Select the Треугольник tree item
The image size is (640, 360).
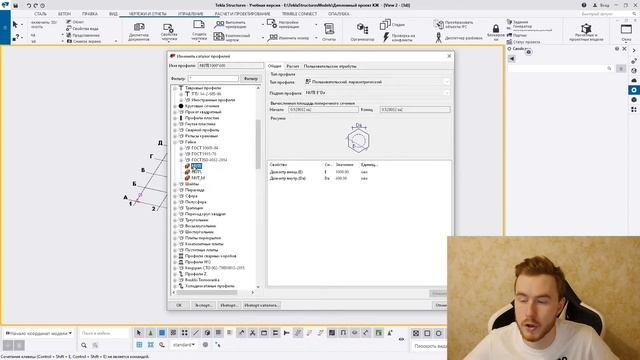point(196,220)
